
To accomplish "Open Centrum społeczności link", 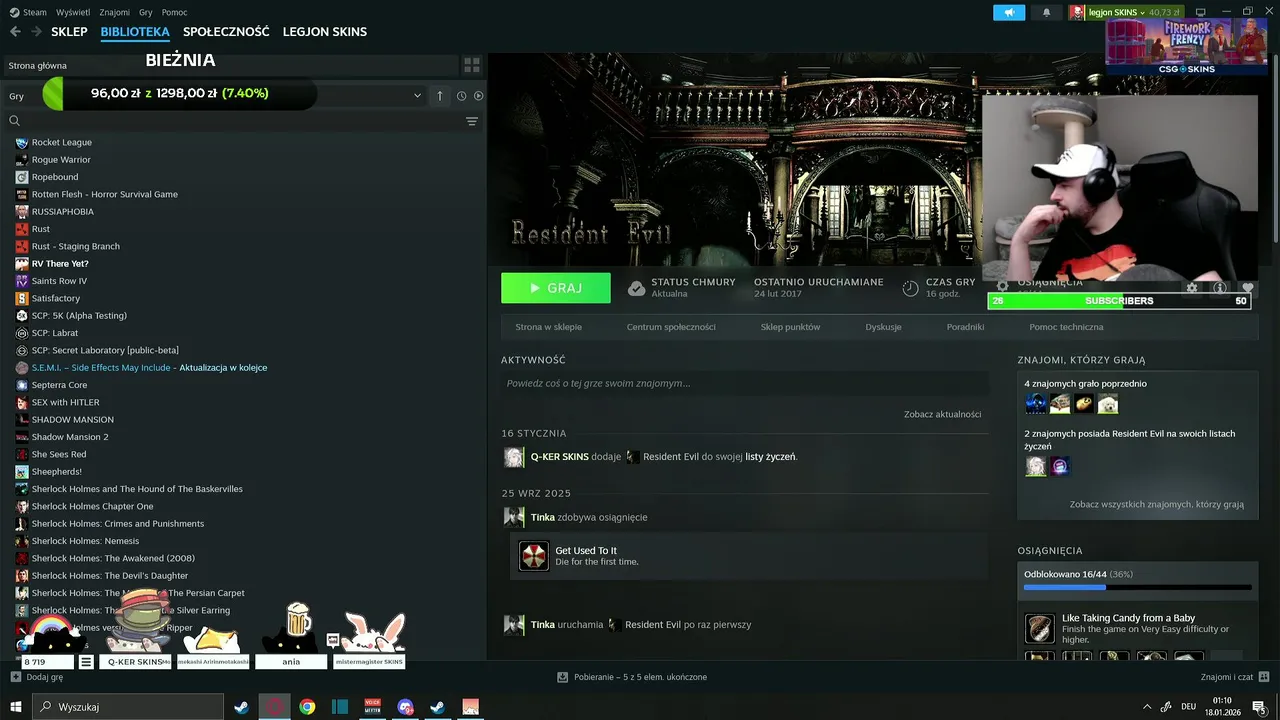I will [671, 327].
